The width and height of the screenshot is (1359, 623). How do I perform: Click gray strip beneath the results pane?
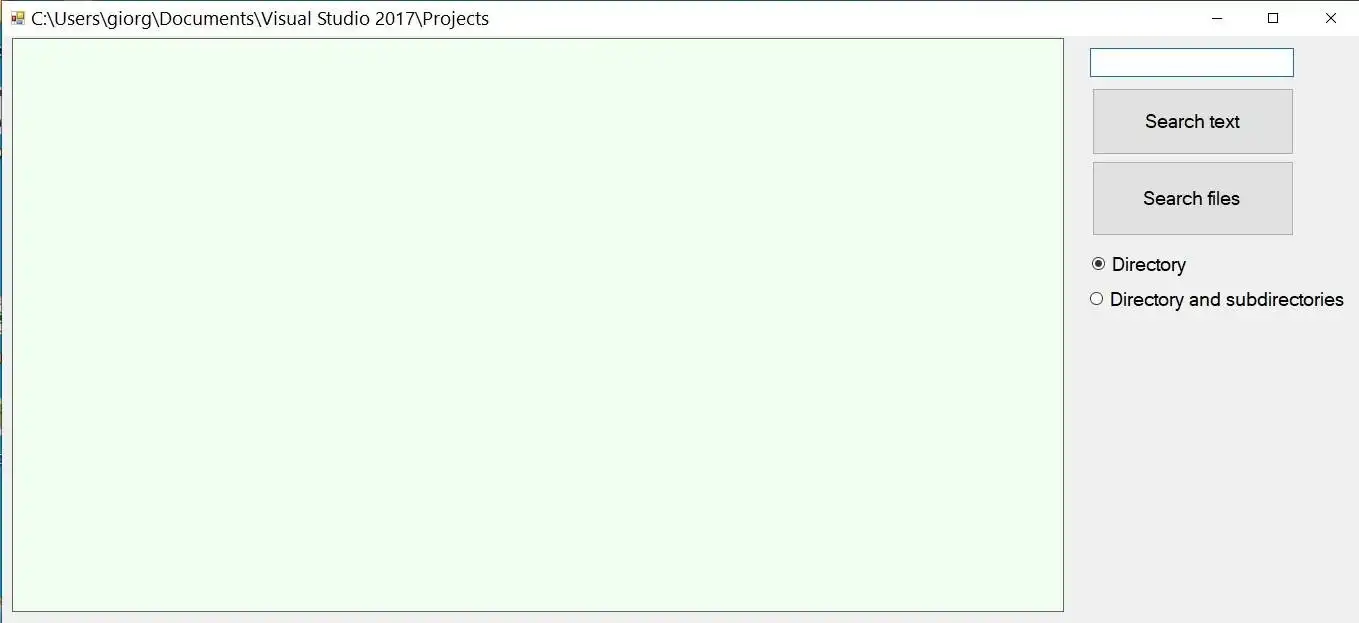click(x=538, y=617)
